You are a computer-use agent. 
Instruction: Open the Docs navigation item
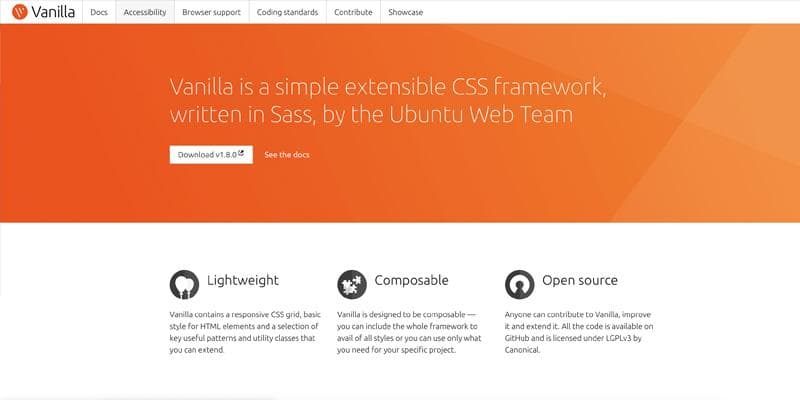pos(99,12)
